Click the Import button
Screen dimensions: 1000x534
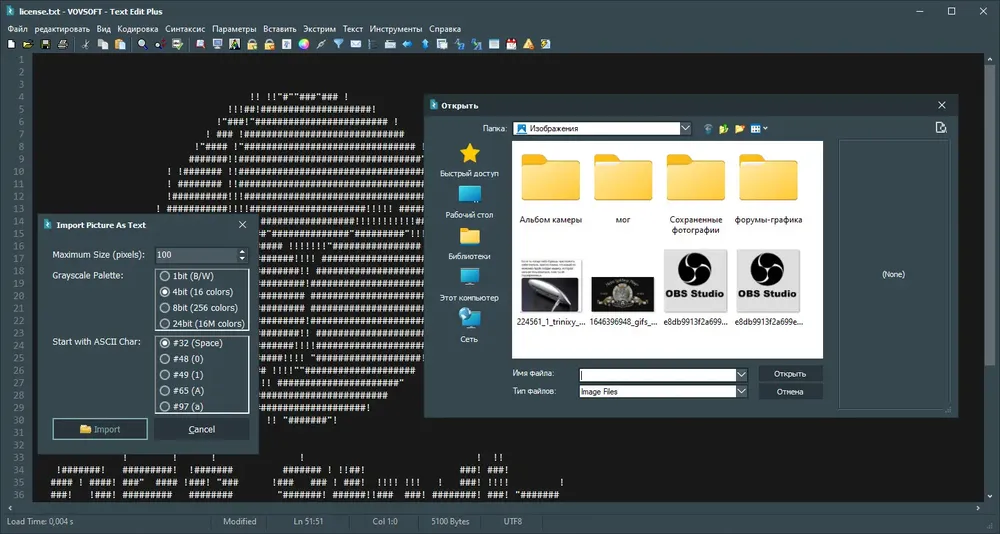click(100, 429)
